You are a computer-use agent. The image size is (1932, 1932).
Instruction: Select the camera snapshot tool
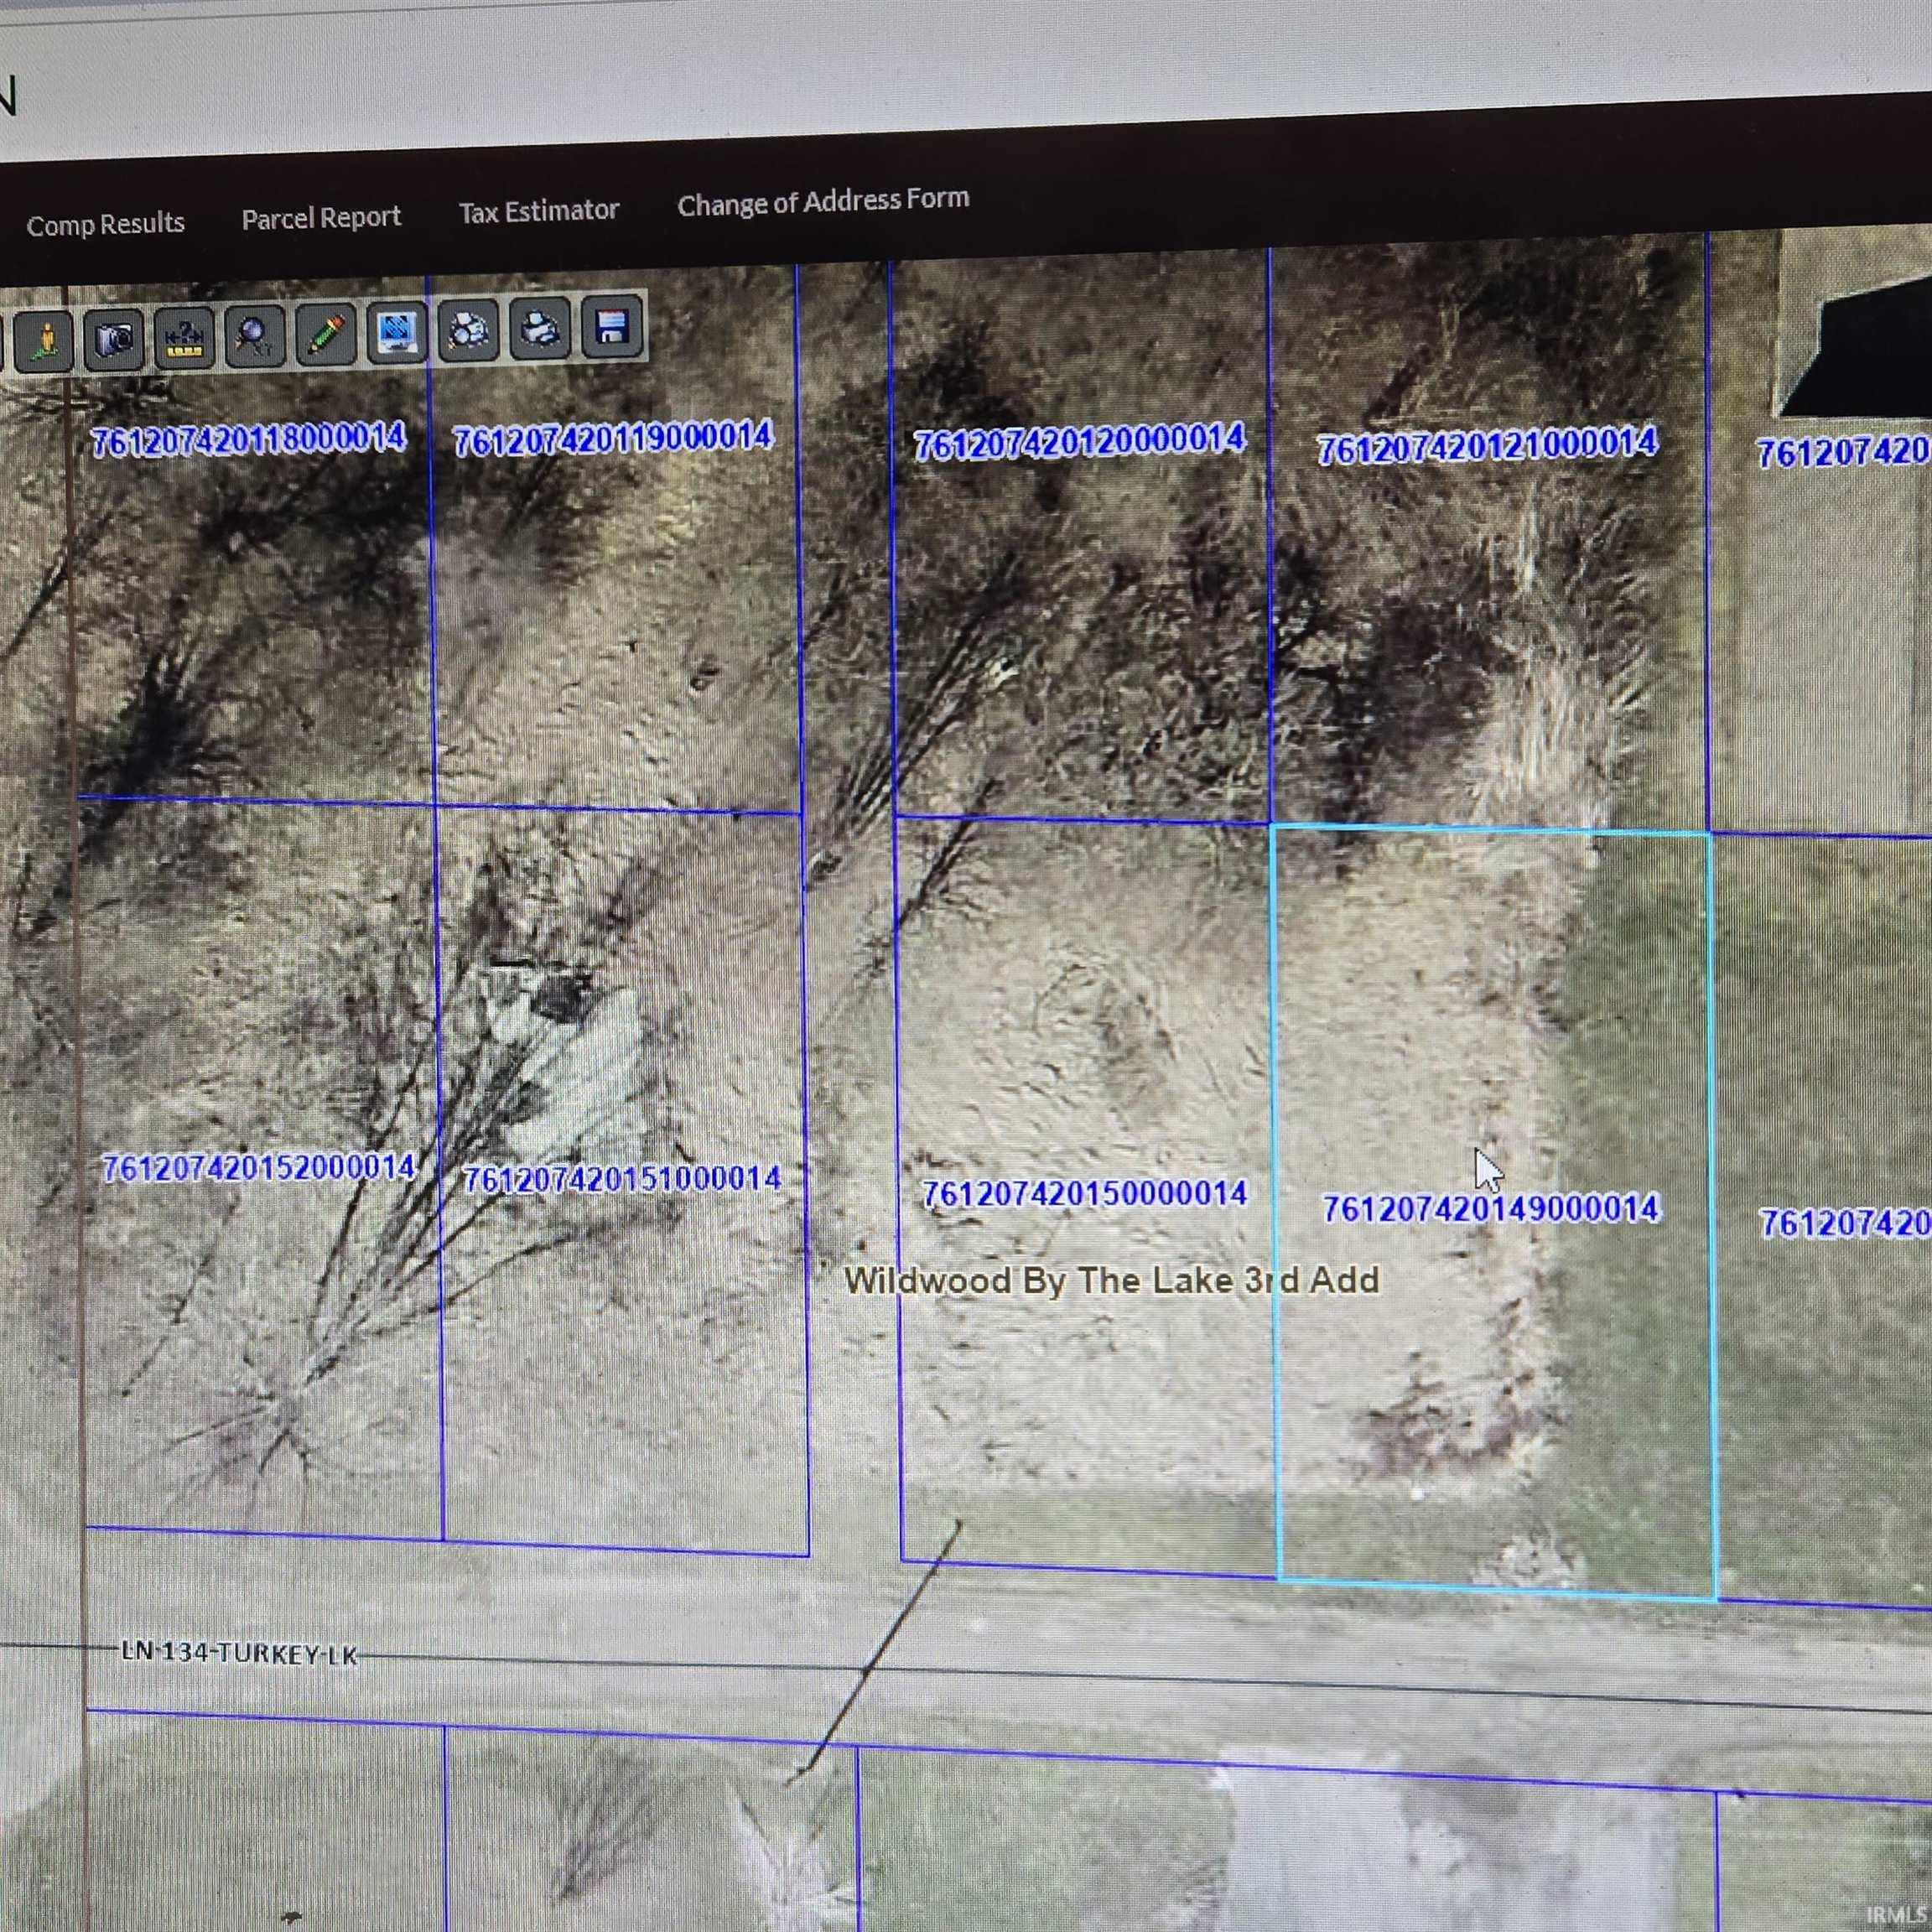(113, 336)
